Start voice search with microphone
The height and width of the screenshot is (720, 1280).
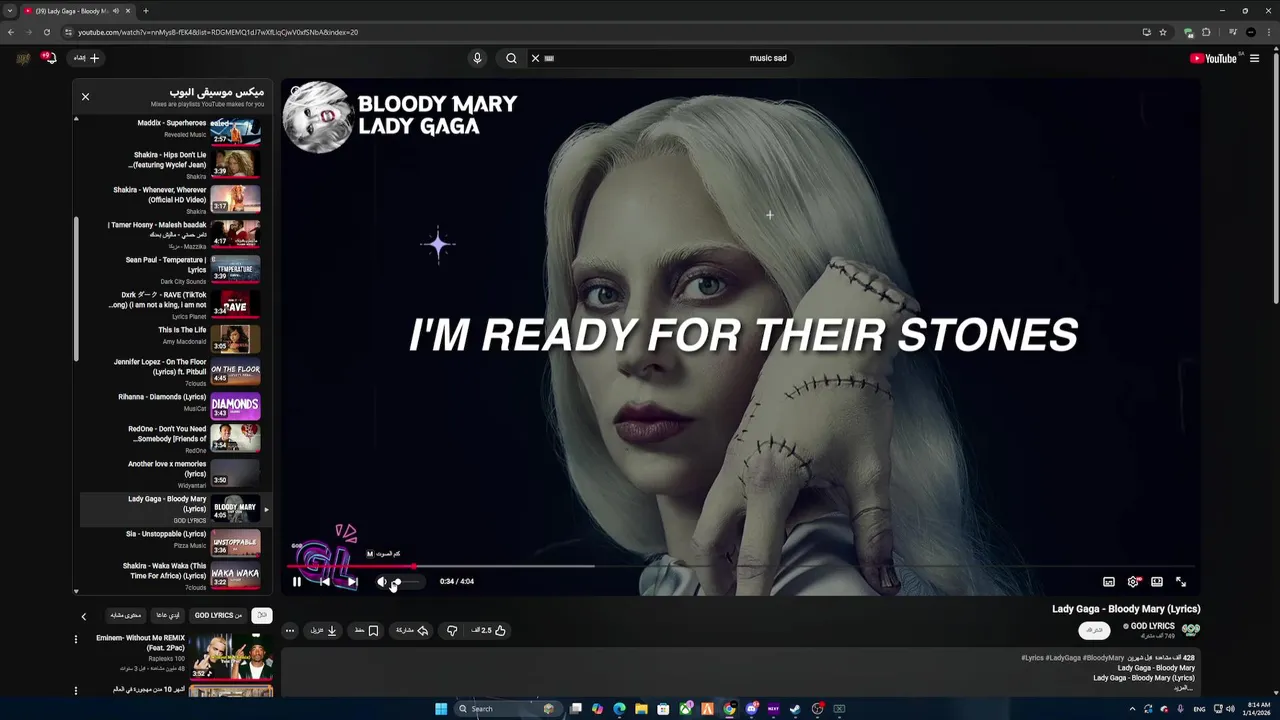(477, 58)
